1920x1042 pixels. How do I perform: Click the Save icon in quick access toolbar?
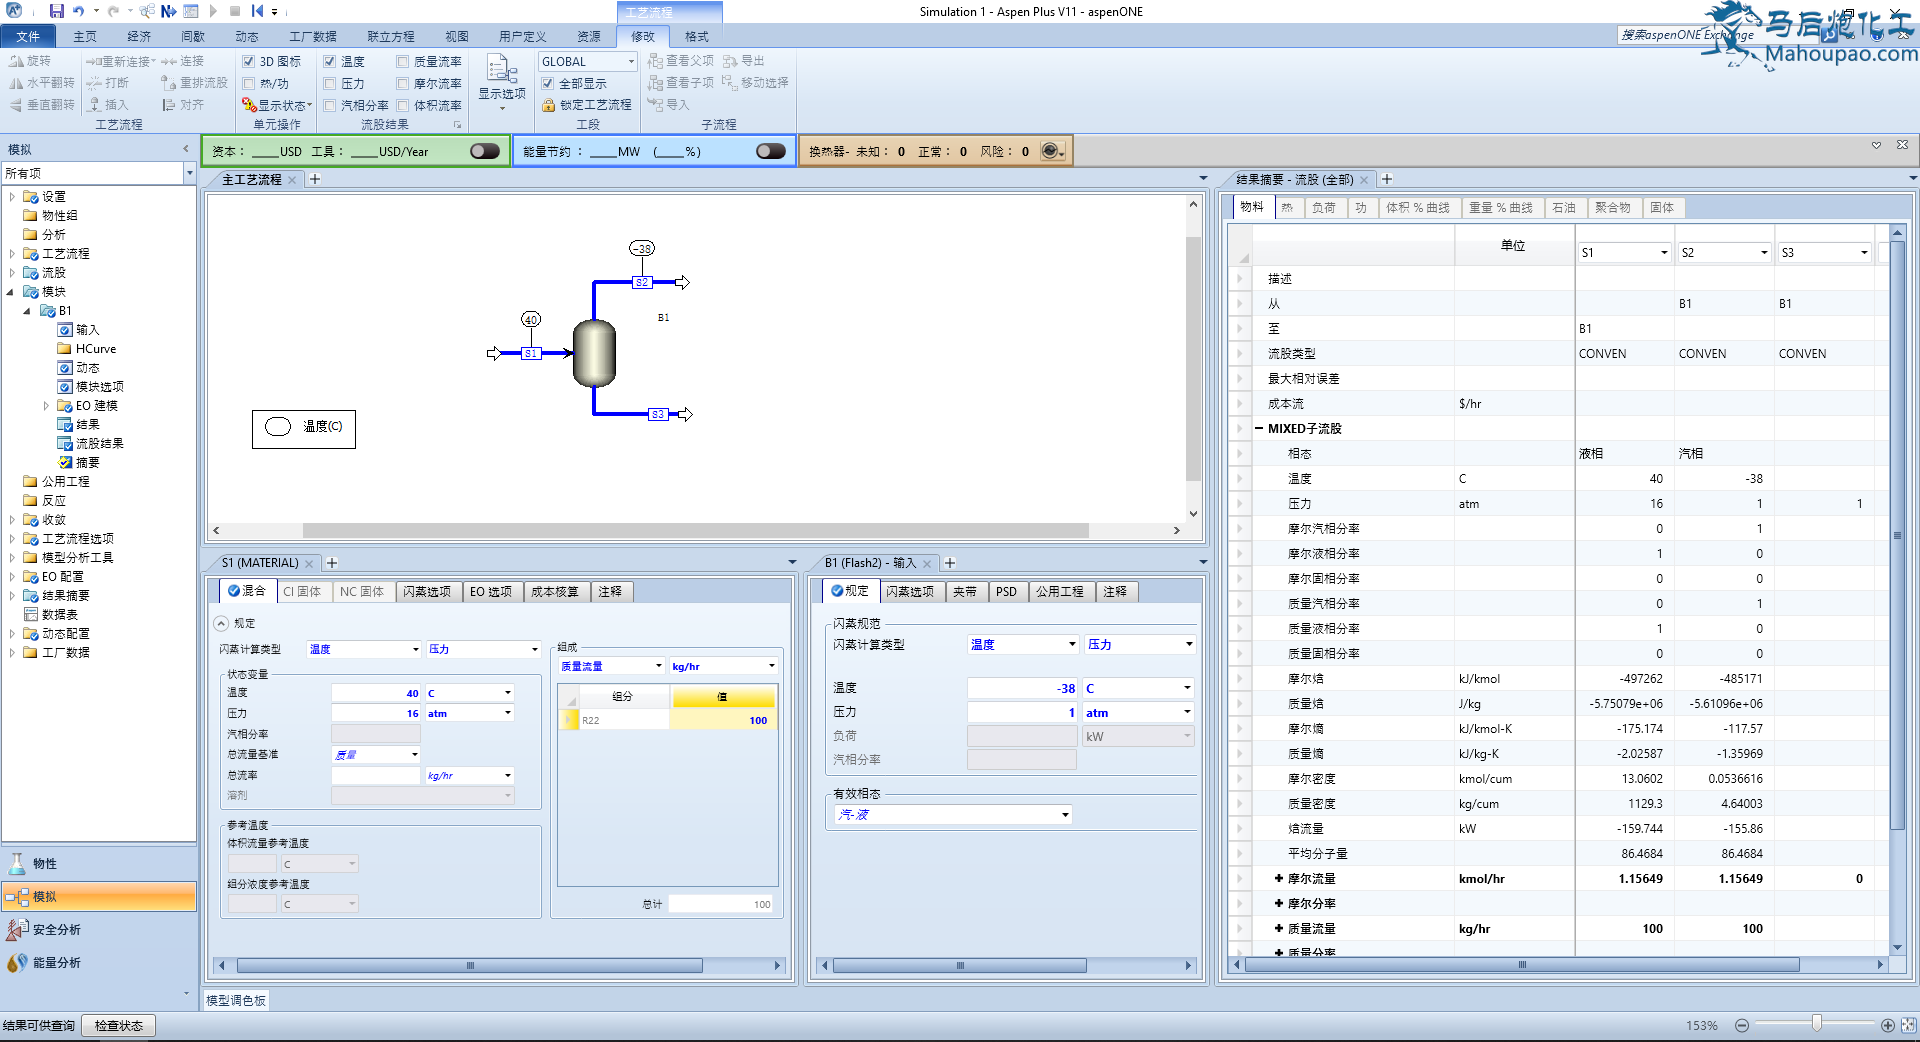56,11
